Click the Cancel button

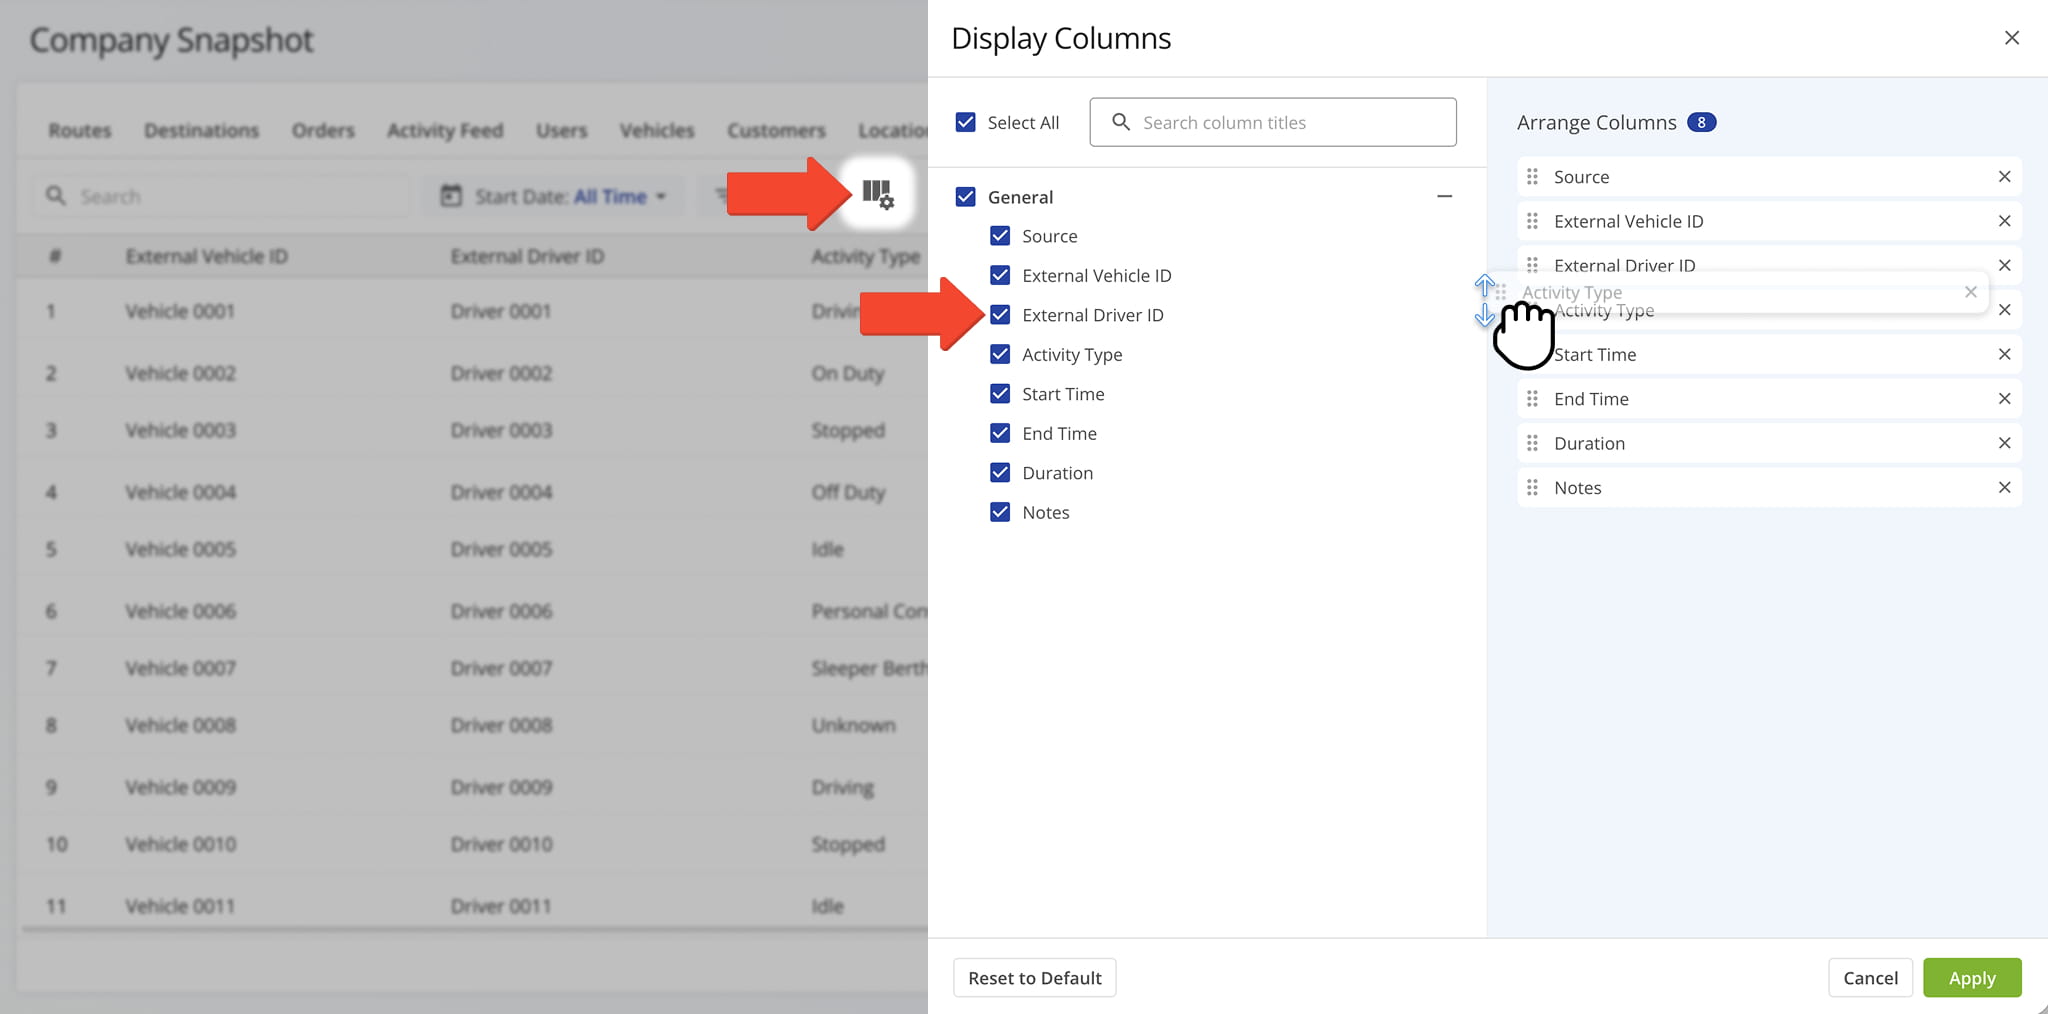1870,978
